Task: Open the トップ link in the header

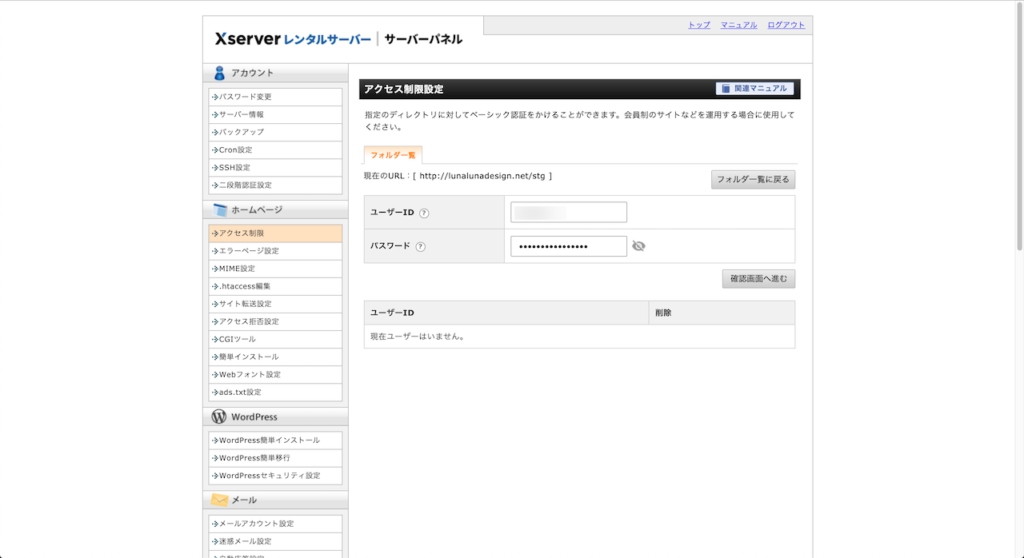Action: tap(699, 25)
